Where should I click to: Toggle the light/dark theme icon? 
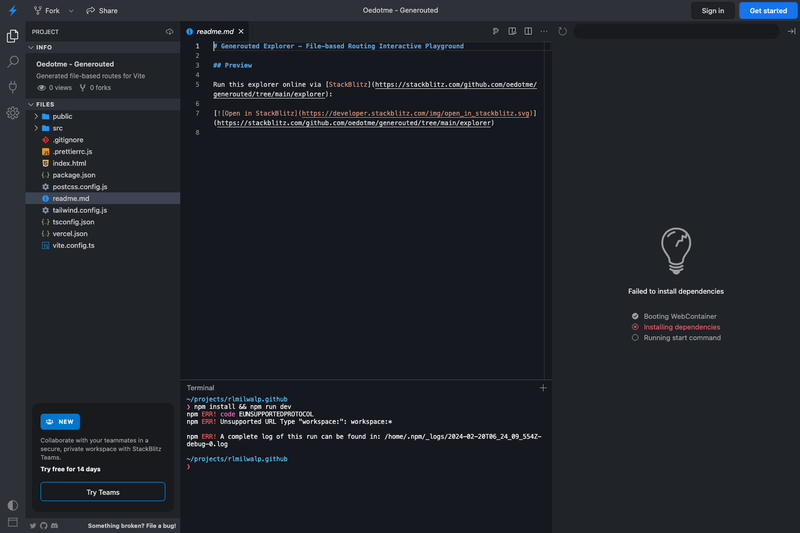[x=13, y=505]
